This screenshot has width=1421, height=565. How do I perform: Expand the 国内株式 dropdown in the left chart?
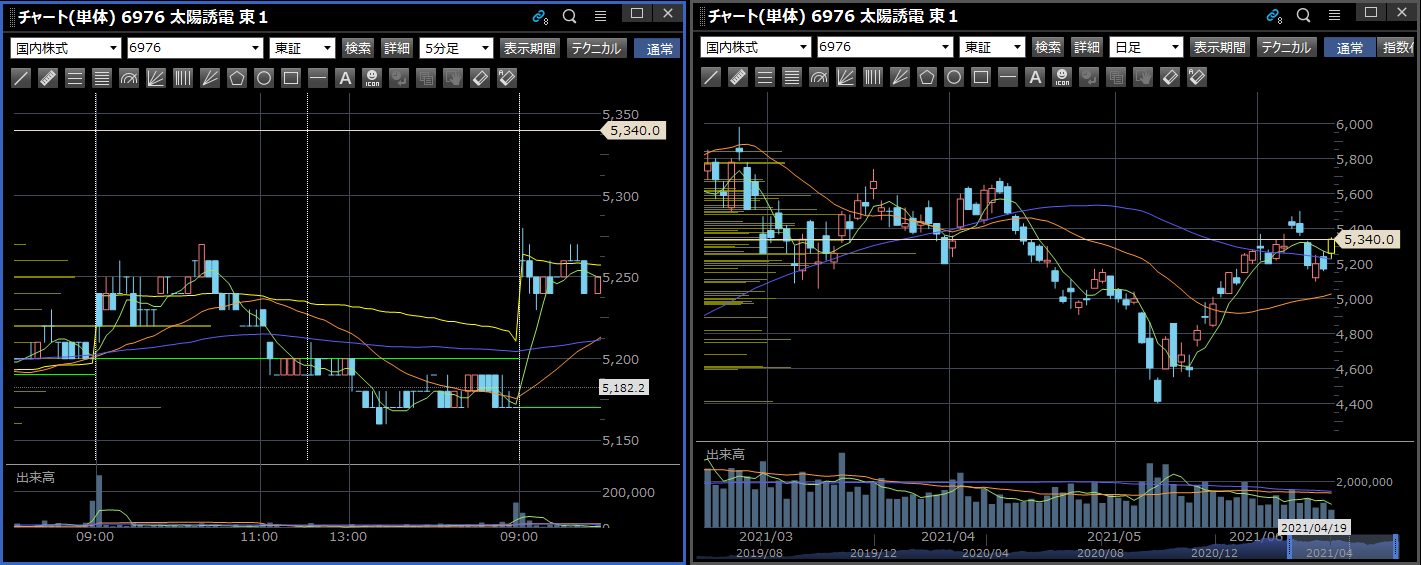click(x=65, y=48)
